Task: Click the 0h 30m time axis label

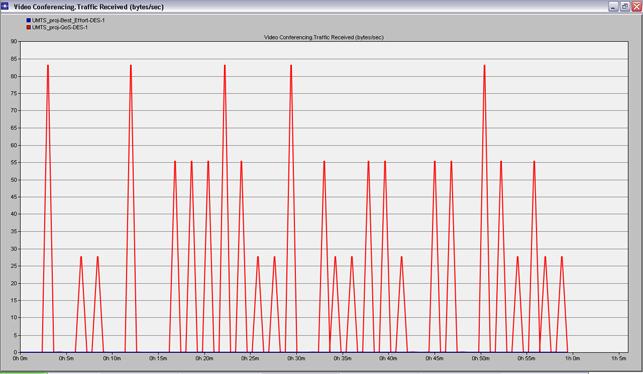Action: 296,358
